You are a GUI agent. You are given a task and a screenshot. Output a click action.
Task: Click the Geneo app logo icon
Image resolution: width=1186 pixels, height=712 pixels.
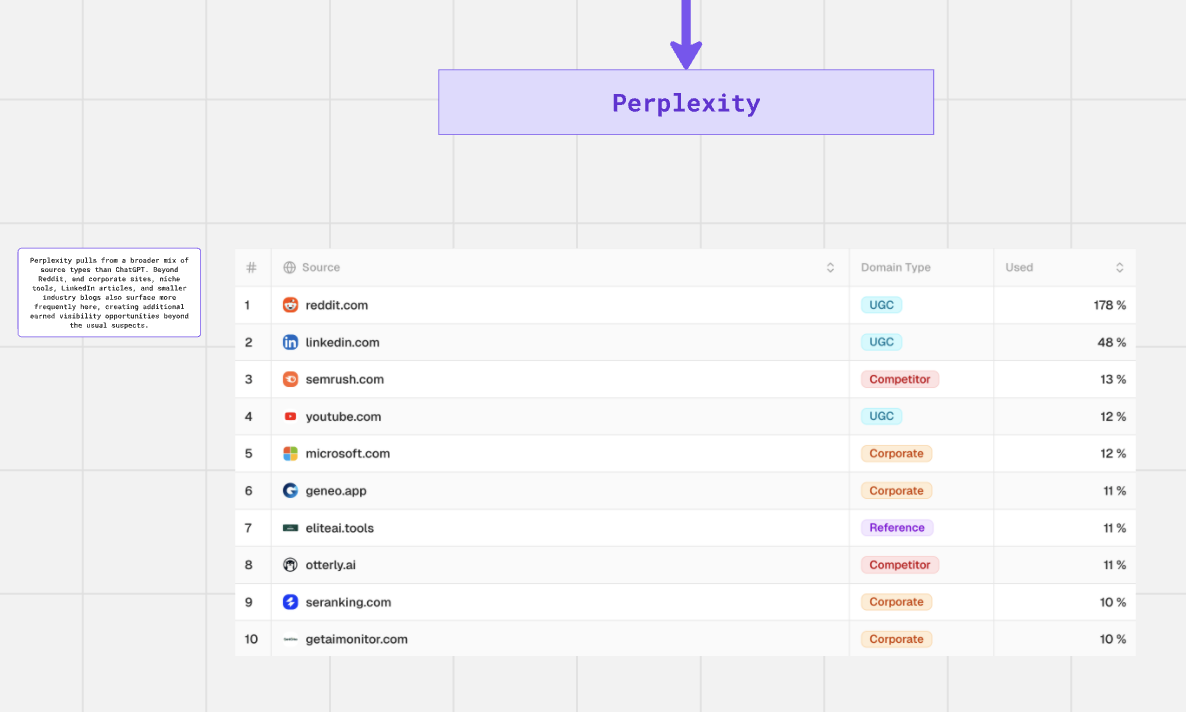click(x=290, y=491)
